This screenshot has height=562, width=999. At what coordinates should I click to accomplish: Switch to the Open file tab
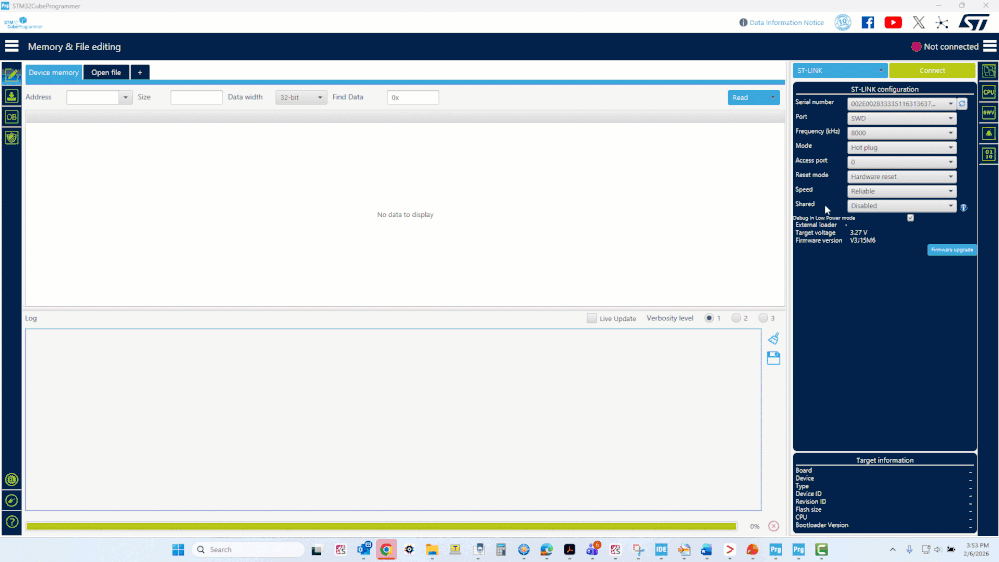coord(106,73)
